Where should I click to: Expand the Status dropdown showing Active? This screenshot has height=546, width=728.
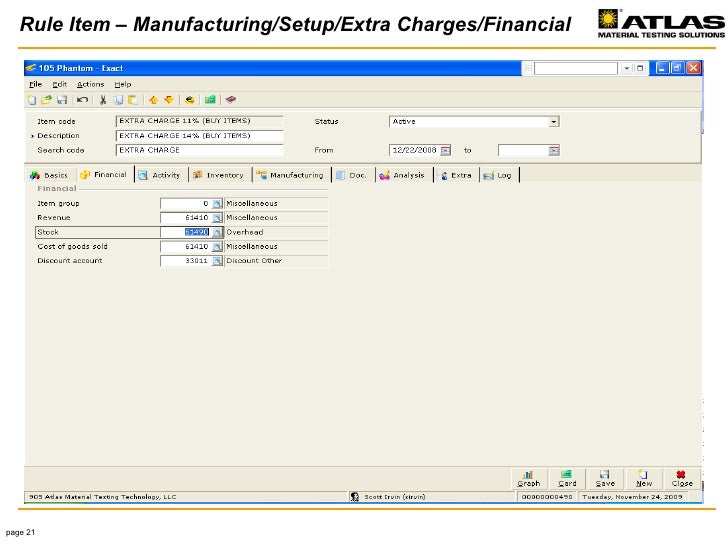pos(553,122)
